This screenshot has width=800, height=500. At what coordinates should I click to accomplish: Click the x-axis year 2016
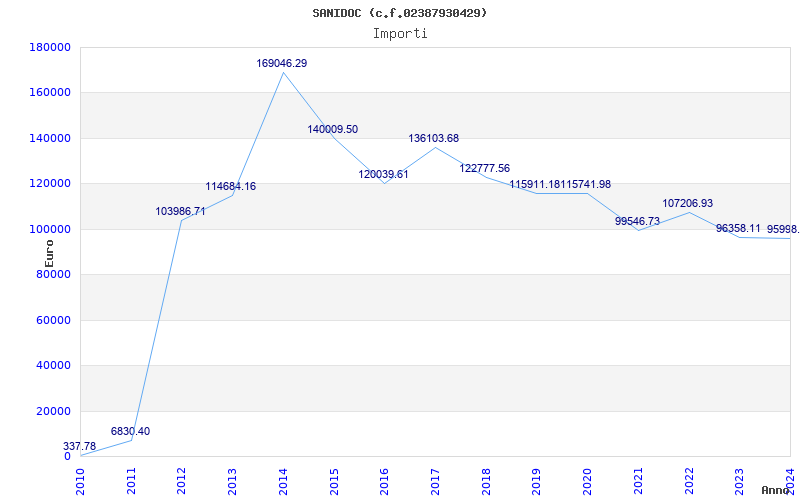[385, 482]
